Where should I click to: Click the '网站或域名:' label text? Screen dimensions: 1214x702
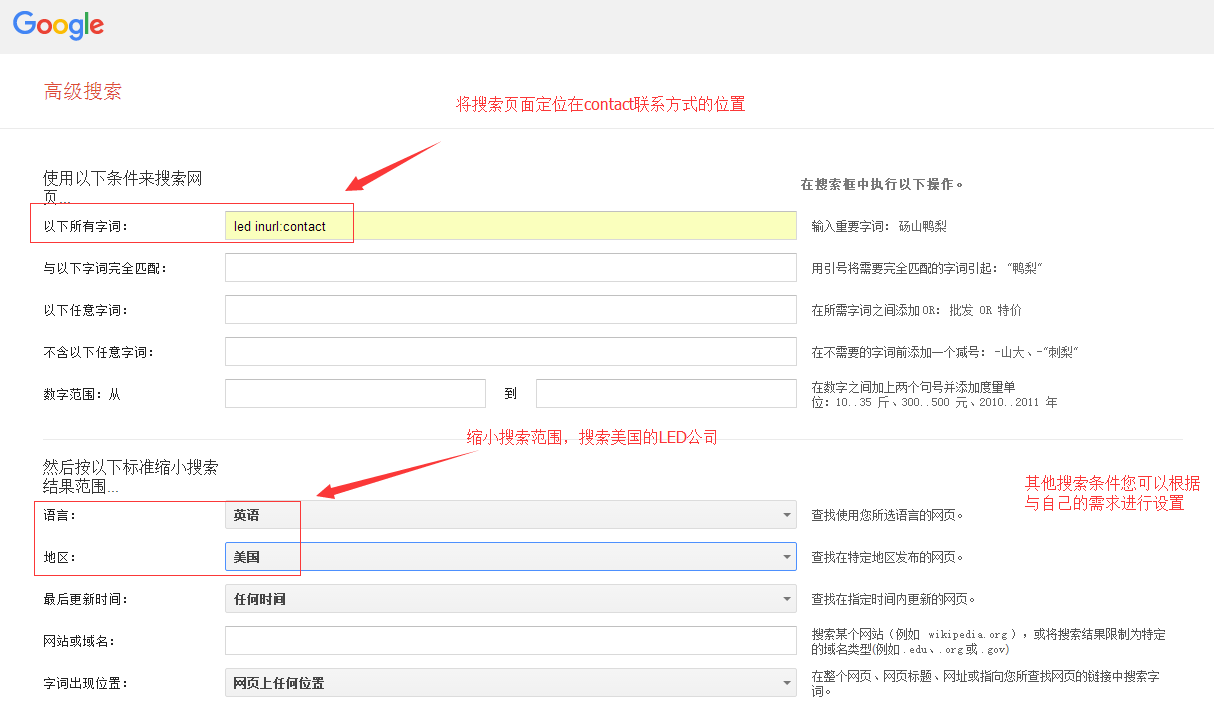click(x=79, y=641)
